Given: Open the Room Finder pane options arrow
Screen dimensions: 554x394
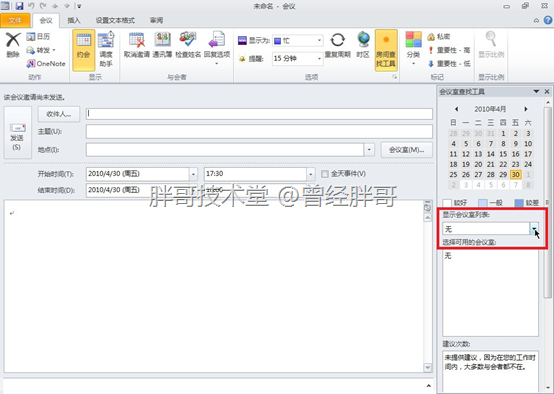Looking at the screenshot, I should (536, 92).
